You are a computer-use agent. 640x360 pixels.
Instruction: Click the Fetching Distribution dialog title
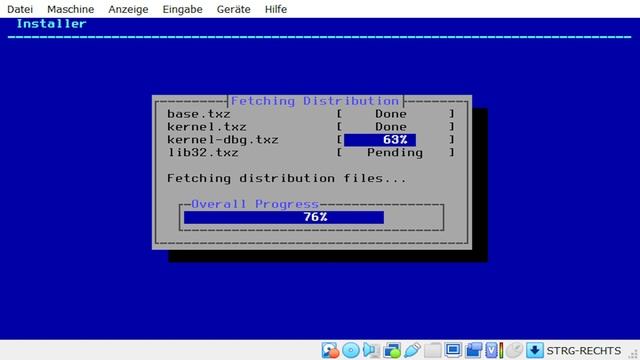click(315, 101)
